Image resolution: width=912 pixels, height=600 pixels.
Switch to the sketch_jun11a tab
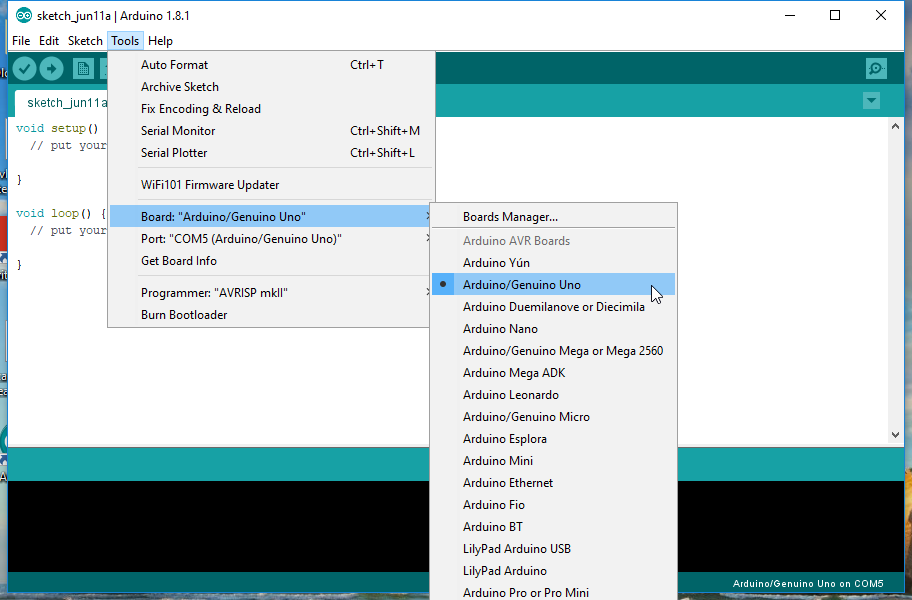[62, 103]
